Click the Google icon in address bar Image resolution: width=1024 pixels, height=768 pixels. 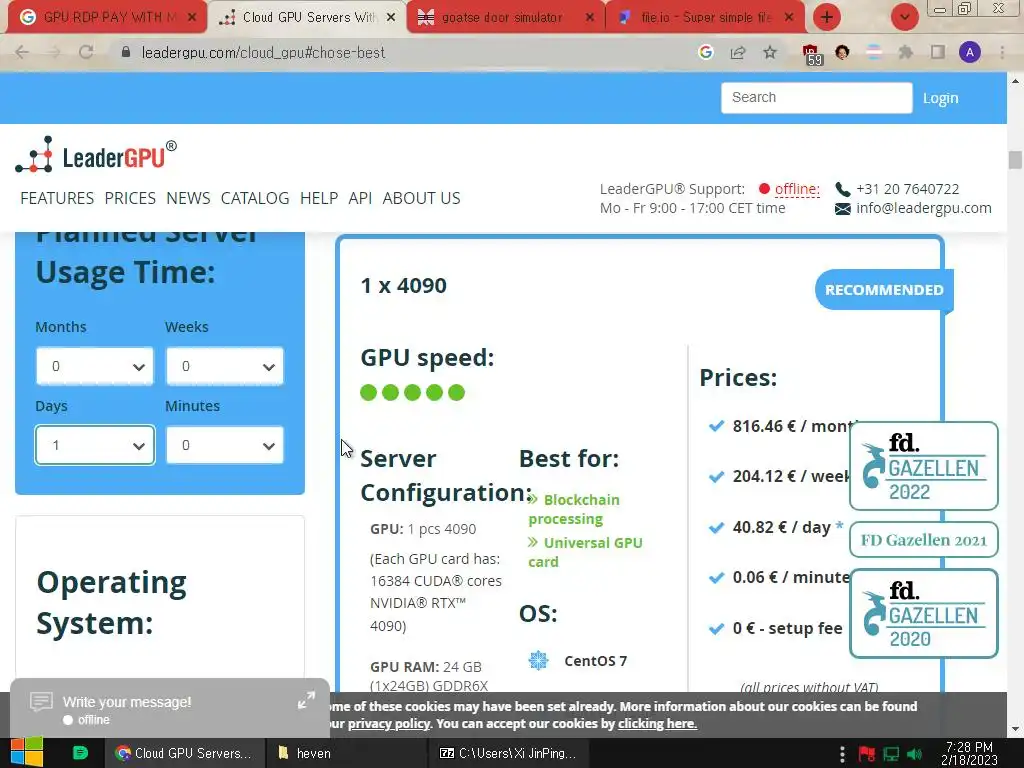click(705, 52)
